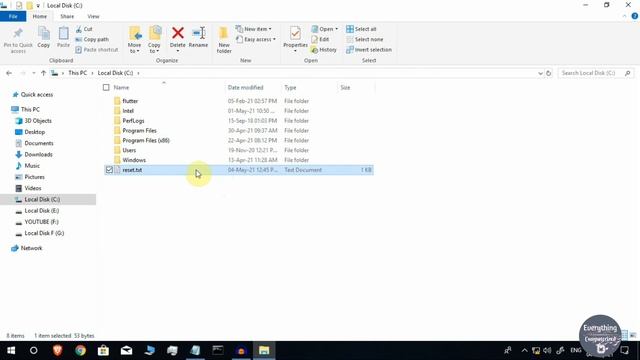Select Network in navigation pane
Image resolution: width=640 pixels, height=360 pixels.
coord(31,248)
